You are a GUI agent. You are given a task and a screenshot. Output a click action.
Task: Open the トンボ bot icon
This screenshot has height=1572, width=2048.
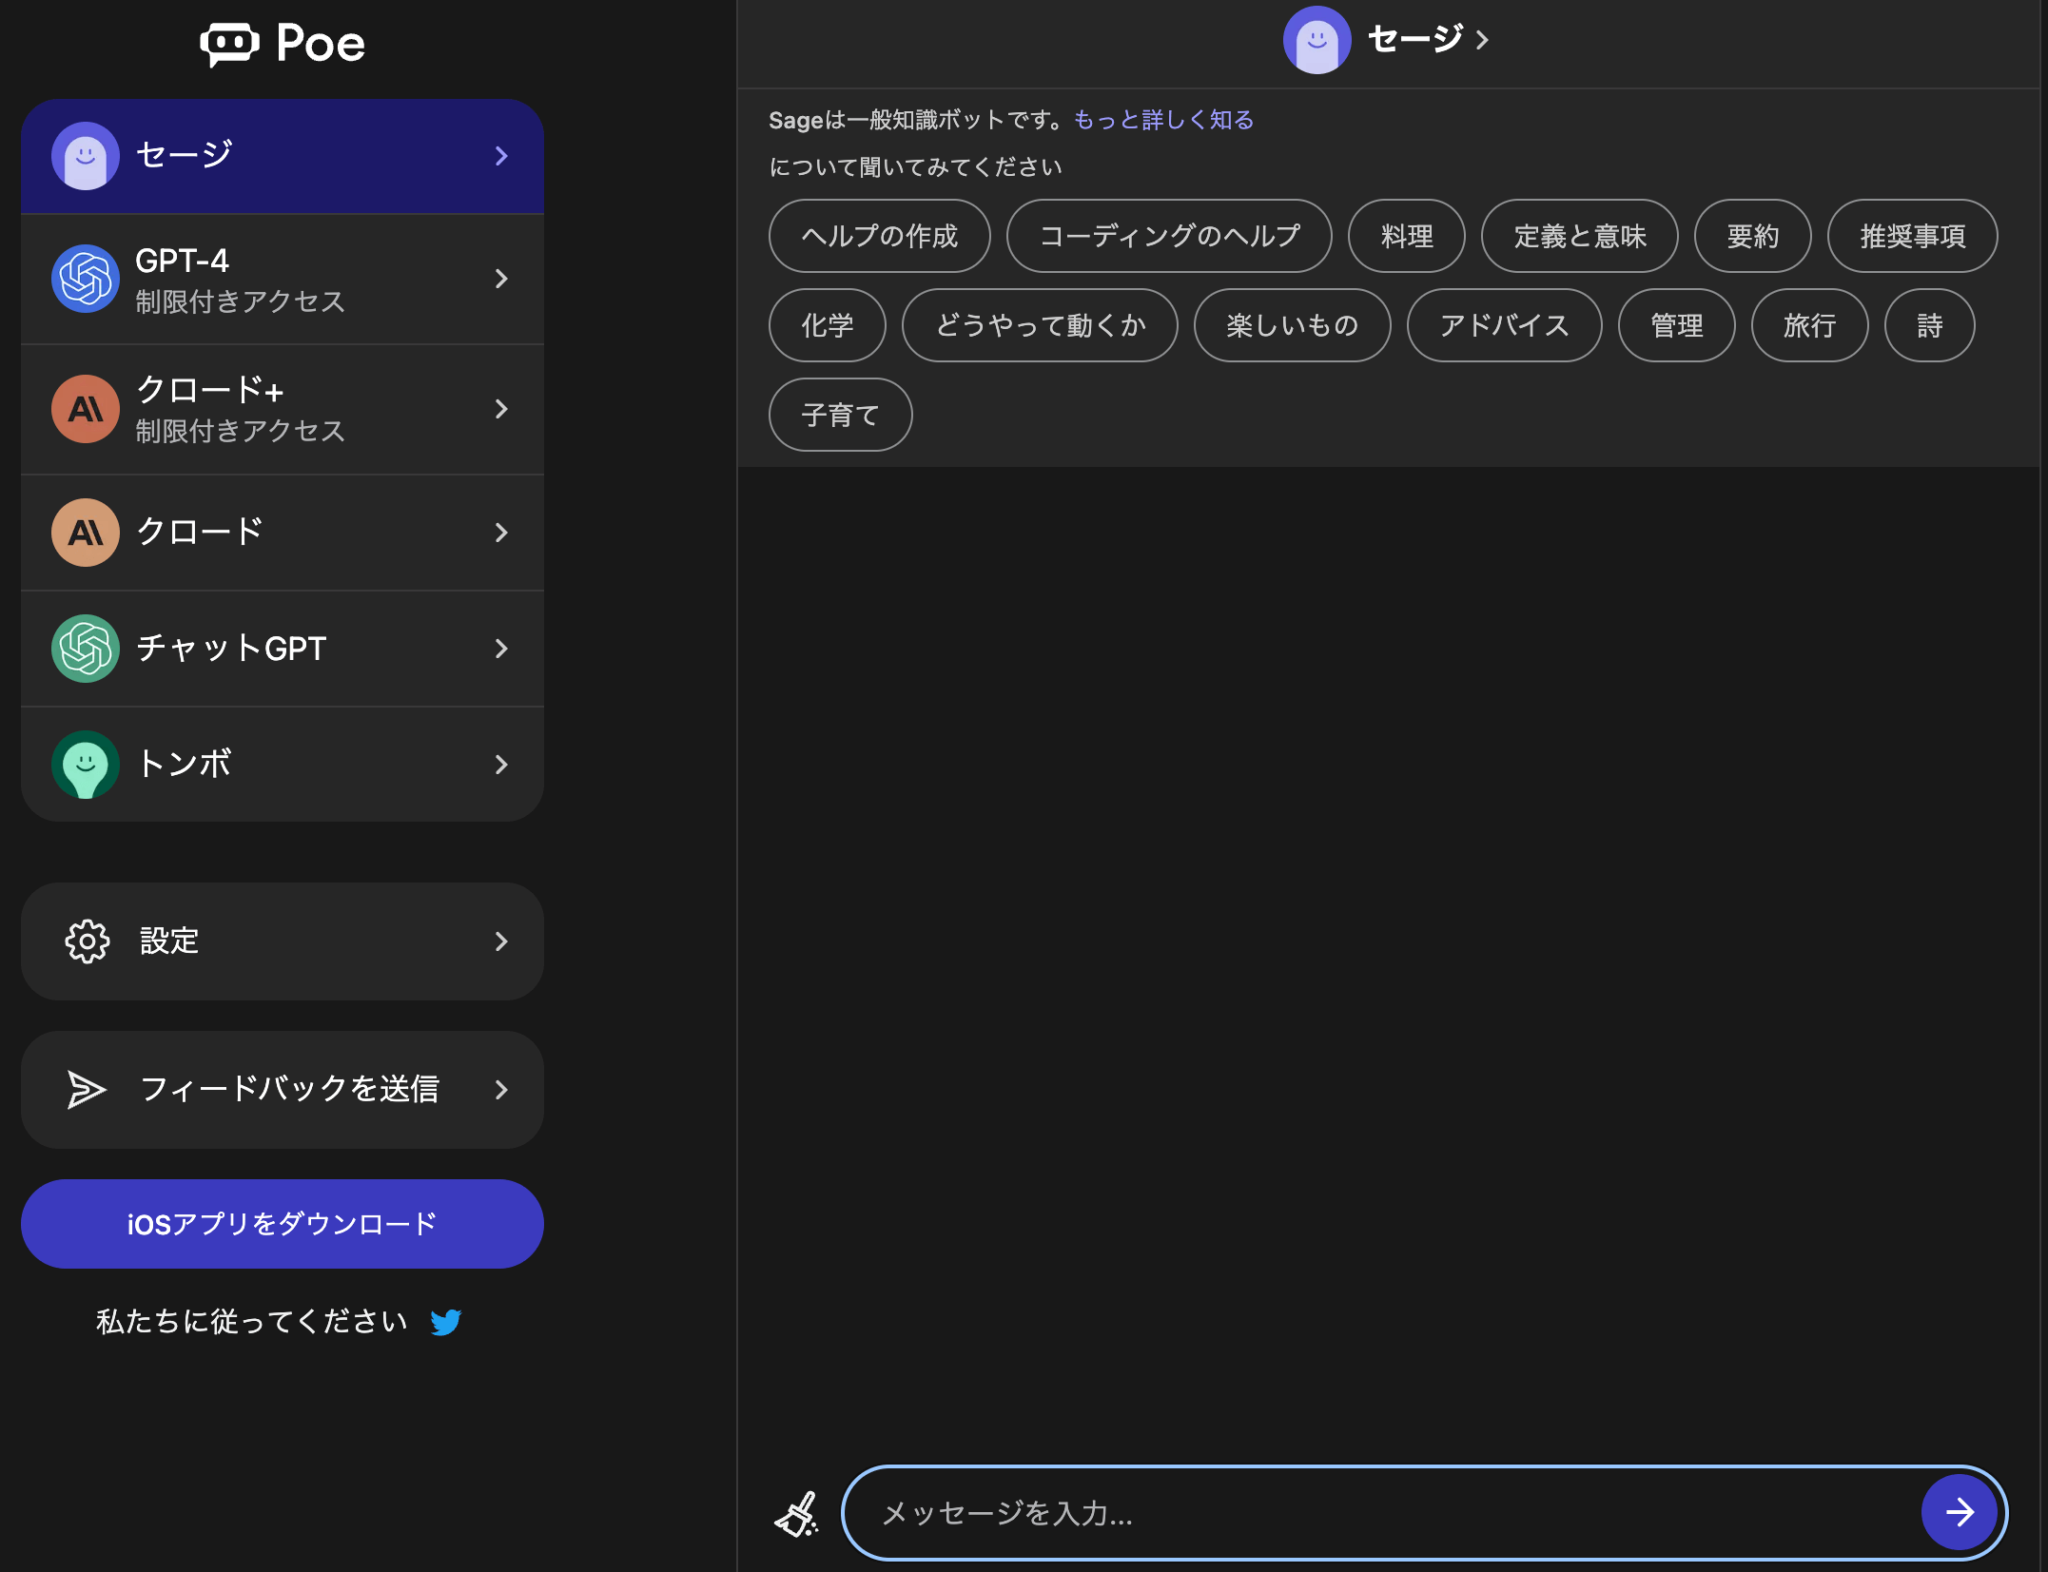coord(86,764)
